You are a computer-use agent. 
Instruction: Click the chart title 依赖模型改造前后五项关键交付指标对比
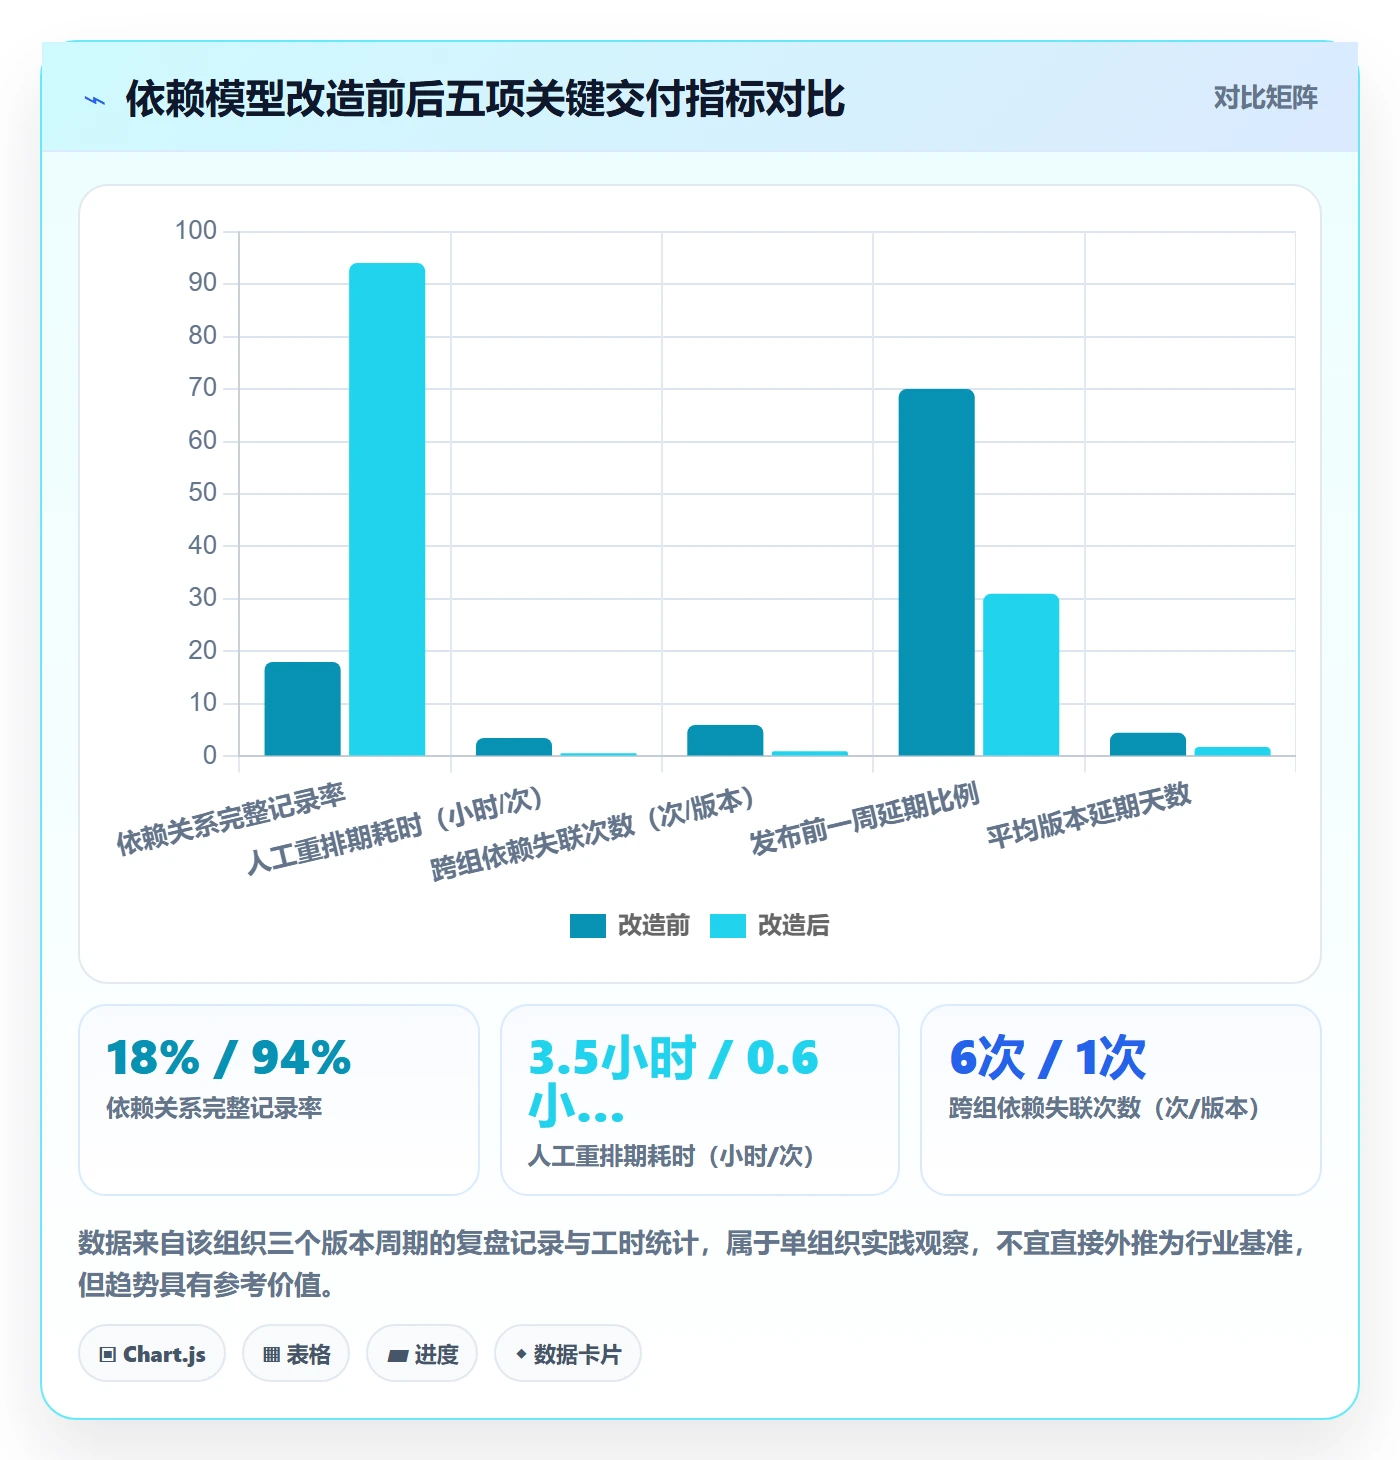(x=485, y=99)
